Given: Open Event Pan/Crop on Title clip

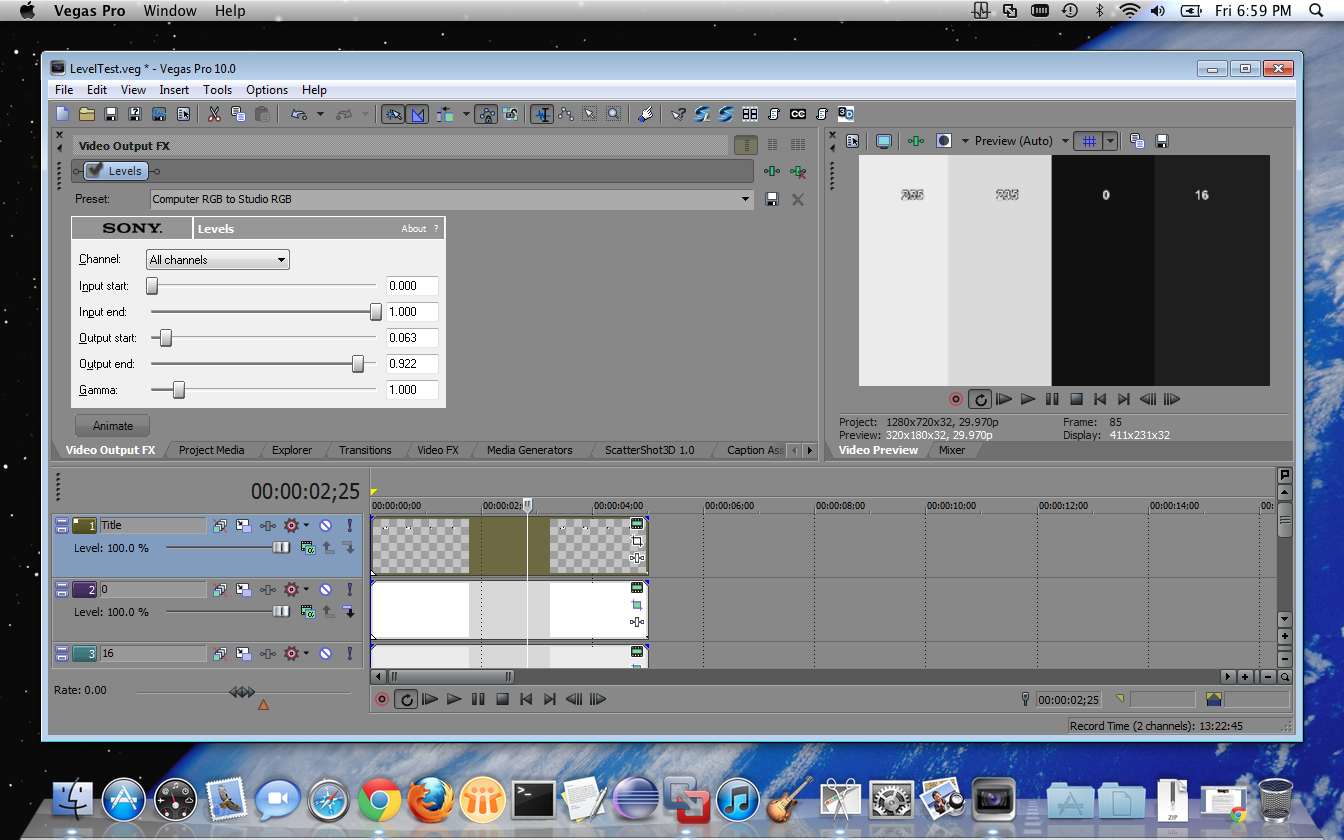Looking at the screenshot, I should (637, 541).
